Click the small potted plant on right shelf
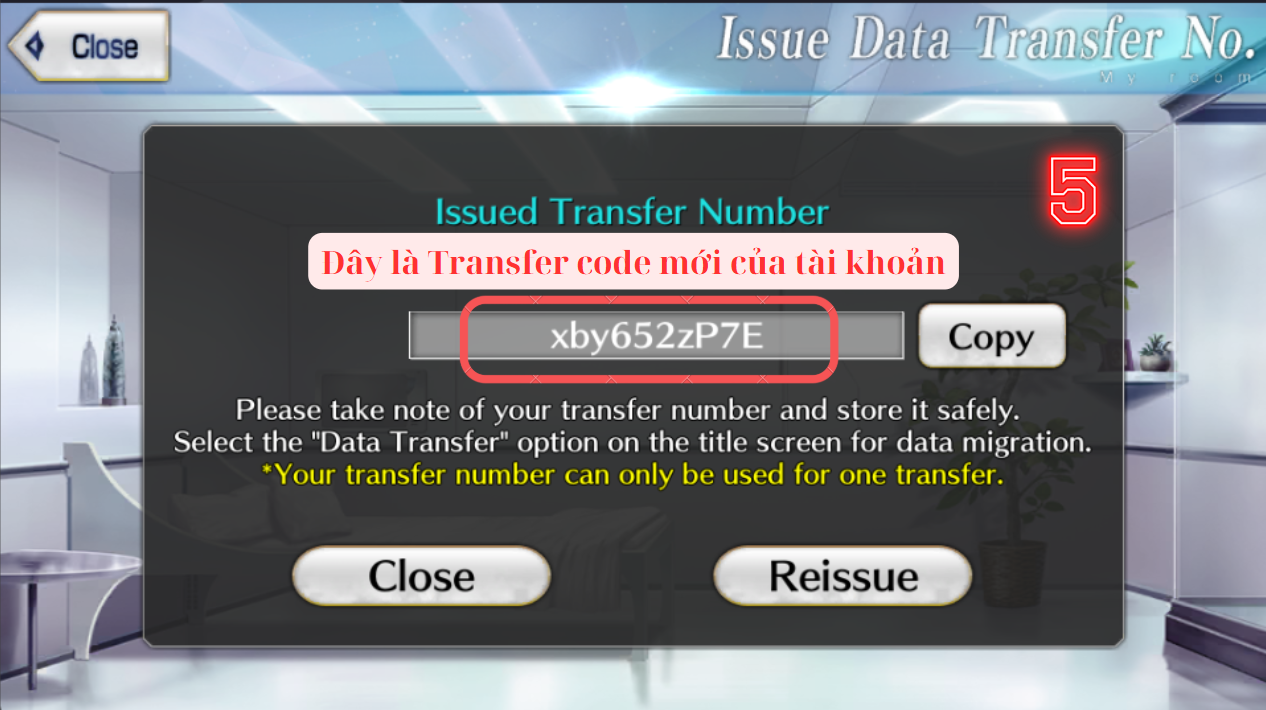 coord(1154,352)
